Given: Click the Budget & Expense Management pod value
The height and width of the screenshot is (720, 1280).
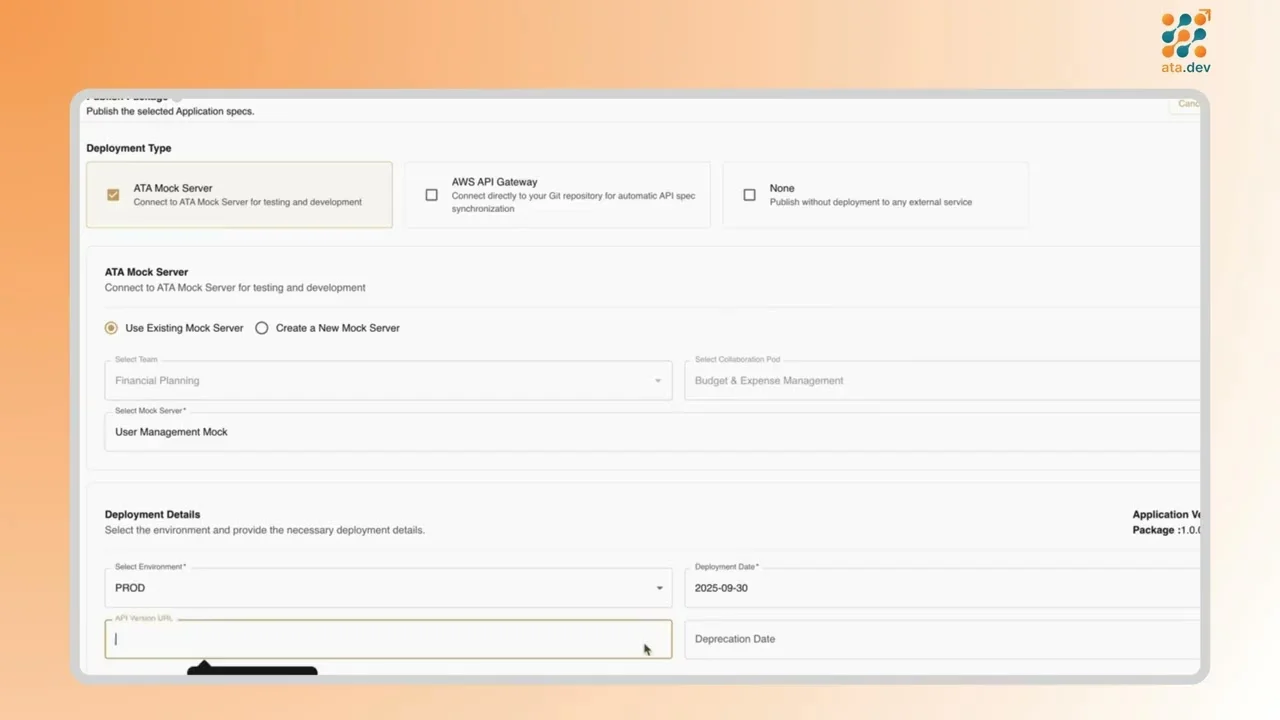Looking at the screenshot, I should click(x=768, y=380).
